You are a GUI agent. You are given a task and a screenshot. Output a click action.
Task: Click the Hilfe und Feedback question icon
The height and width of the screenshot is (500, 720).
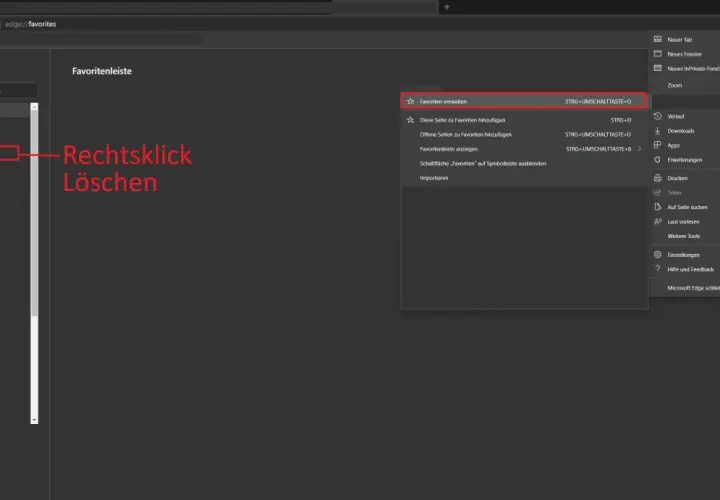(x=658, y=269)
